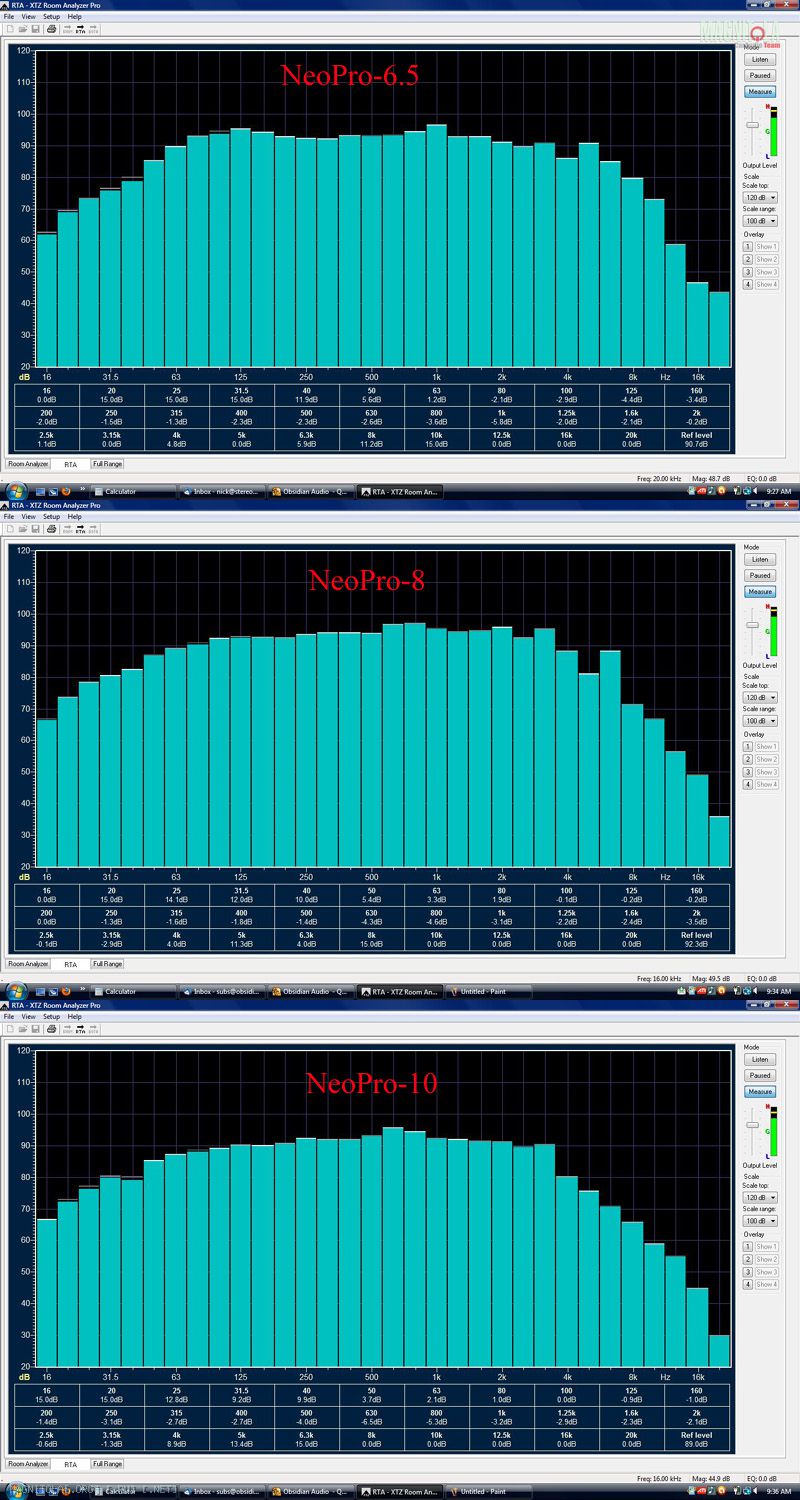800x1500 pixels.
Task: Activate Measure mode in NeoPro-6.5 window
Action: [x=760, y=91]
